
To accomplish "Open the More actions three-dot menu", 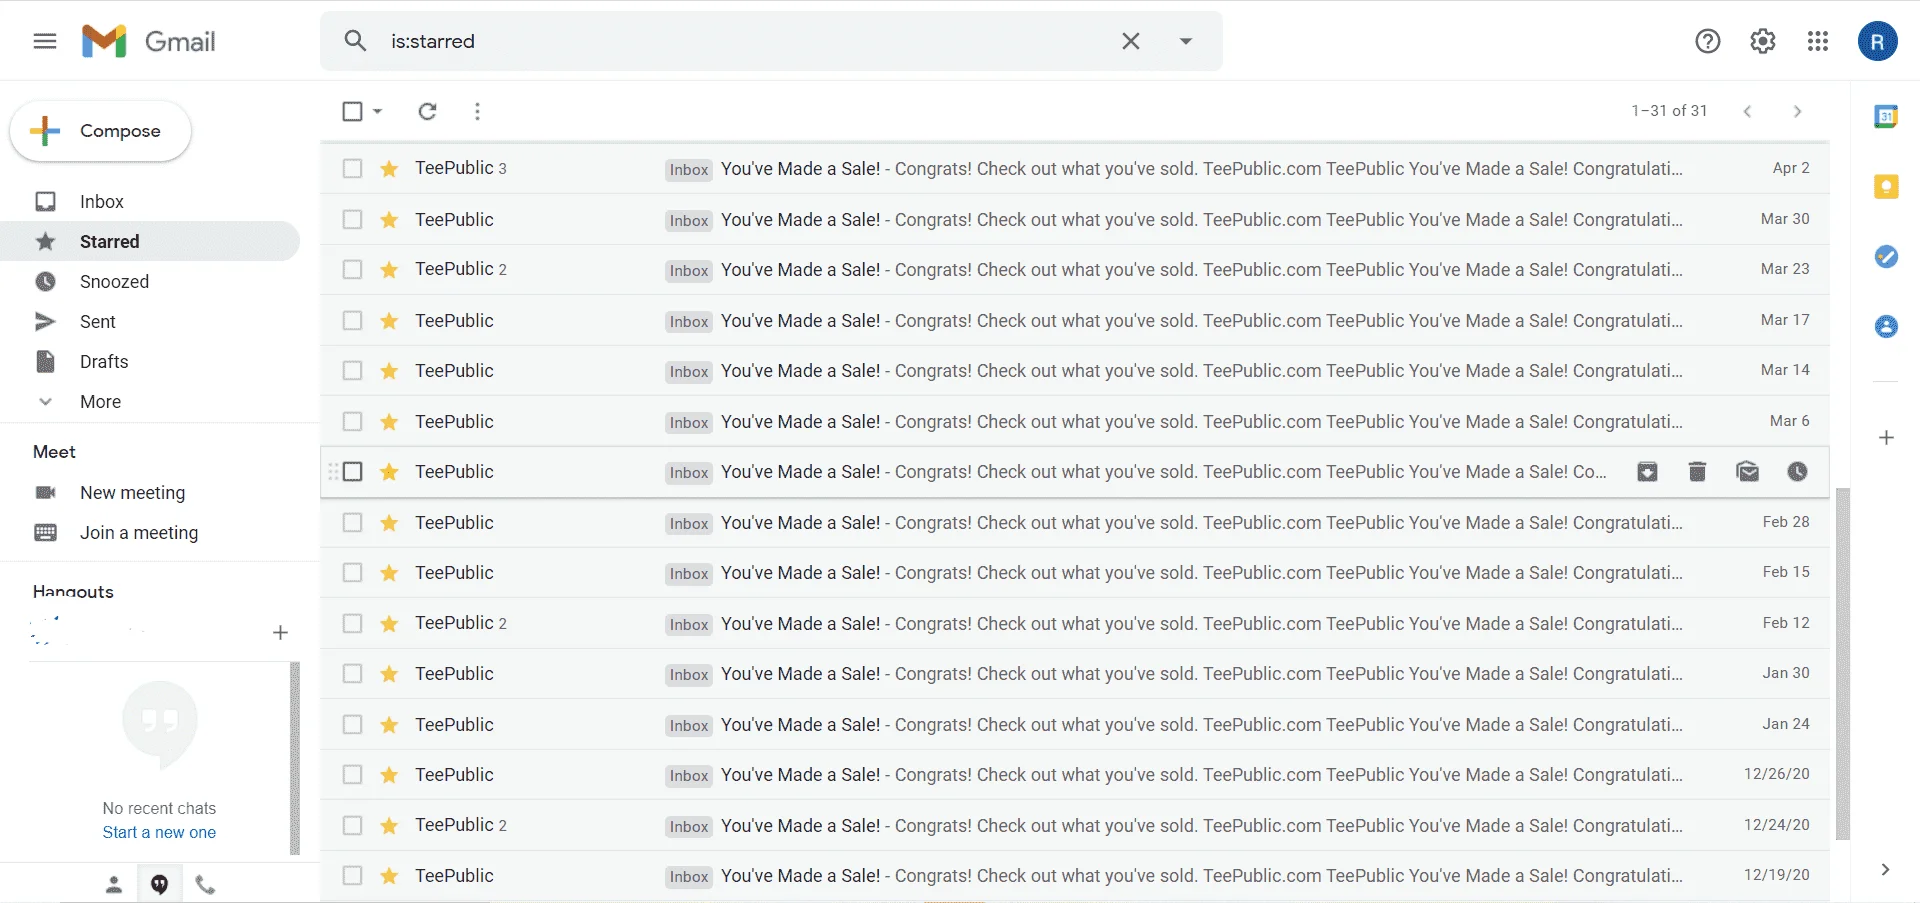I will 477,111.
